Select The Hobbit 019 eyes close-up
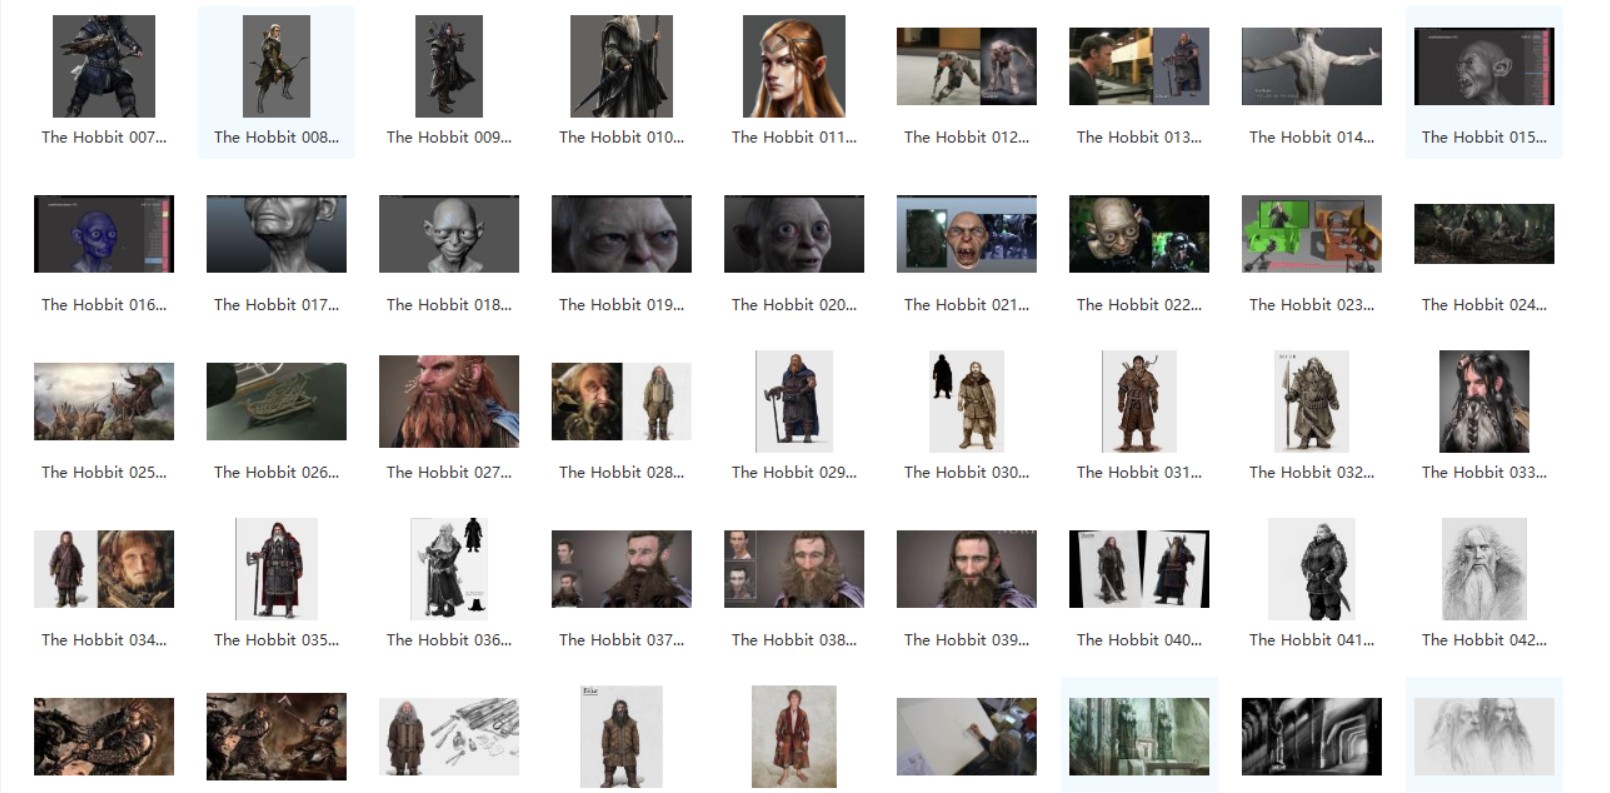The height and width of the screenshot is (793, 1610). coord(621,234)
